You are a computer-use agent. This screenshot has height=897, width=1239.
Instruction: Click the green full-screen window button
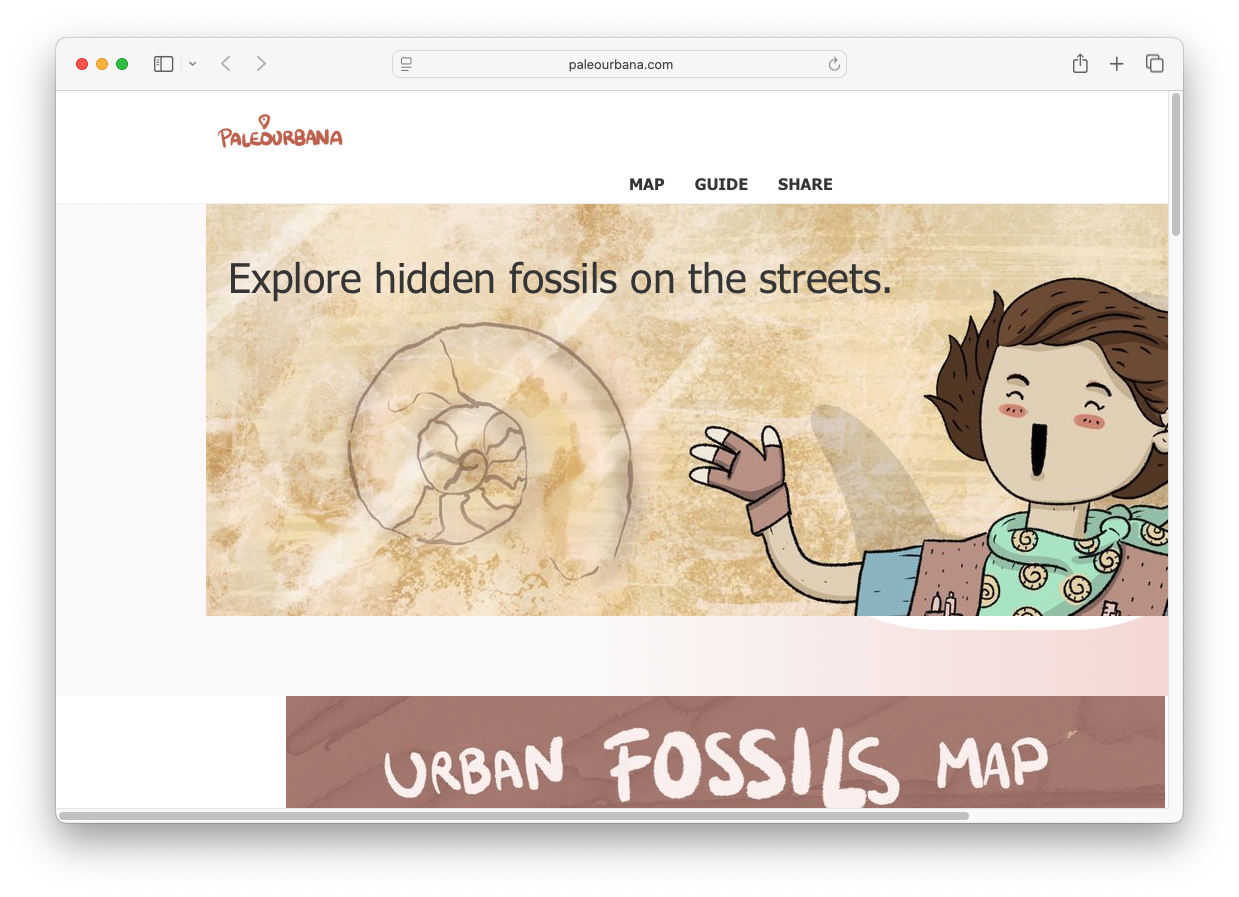[x=122, y=64]
